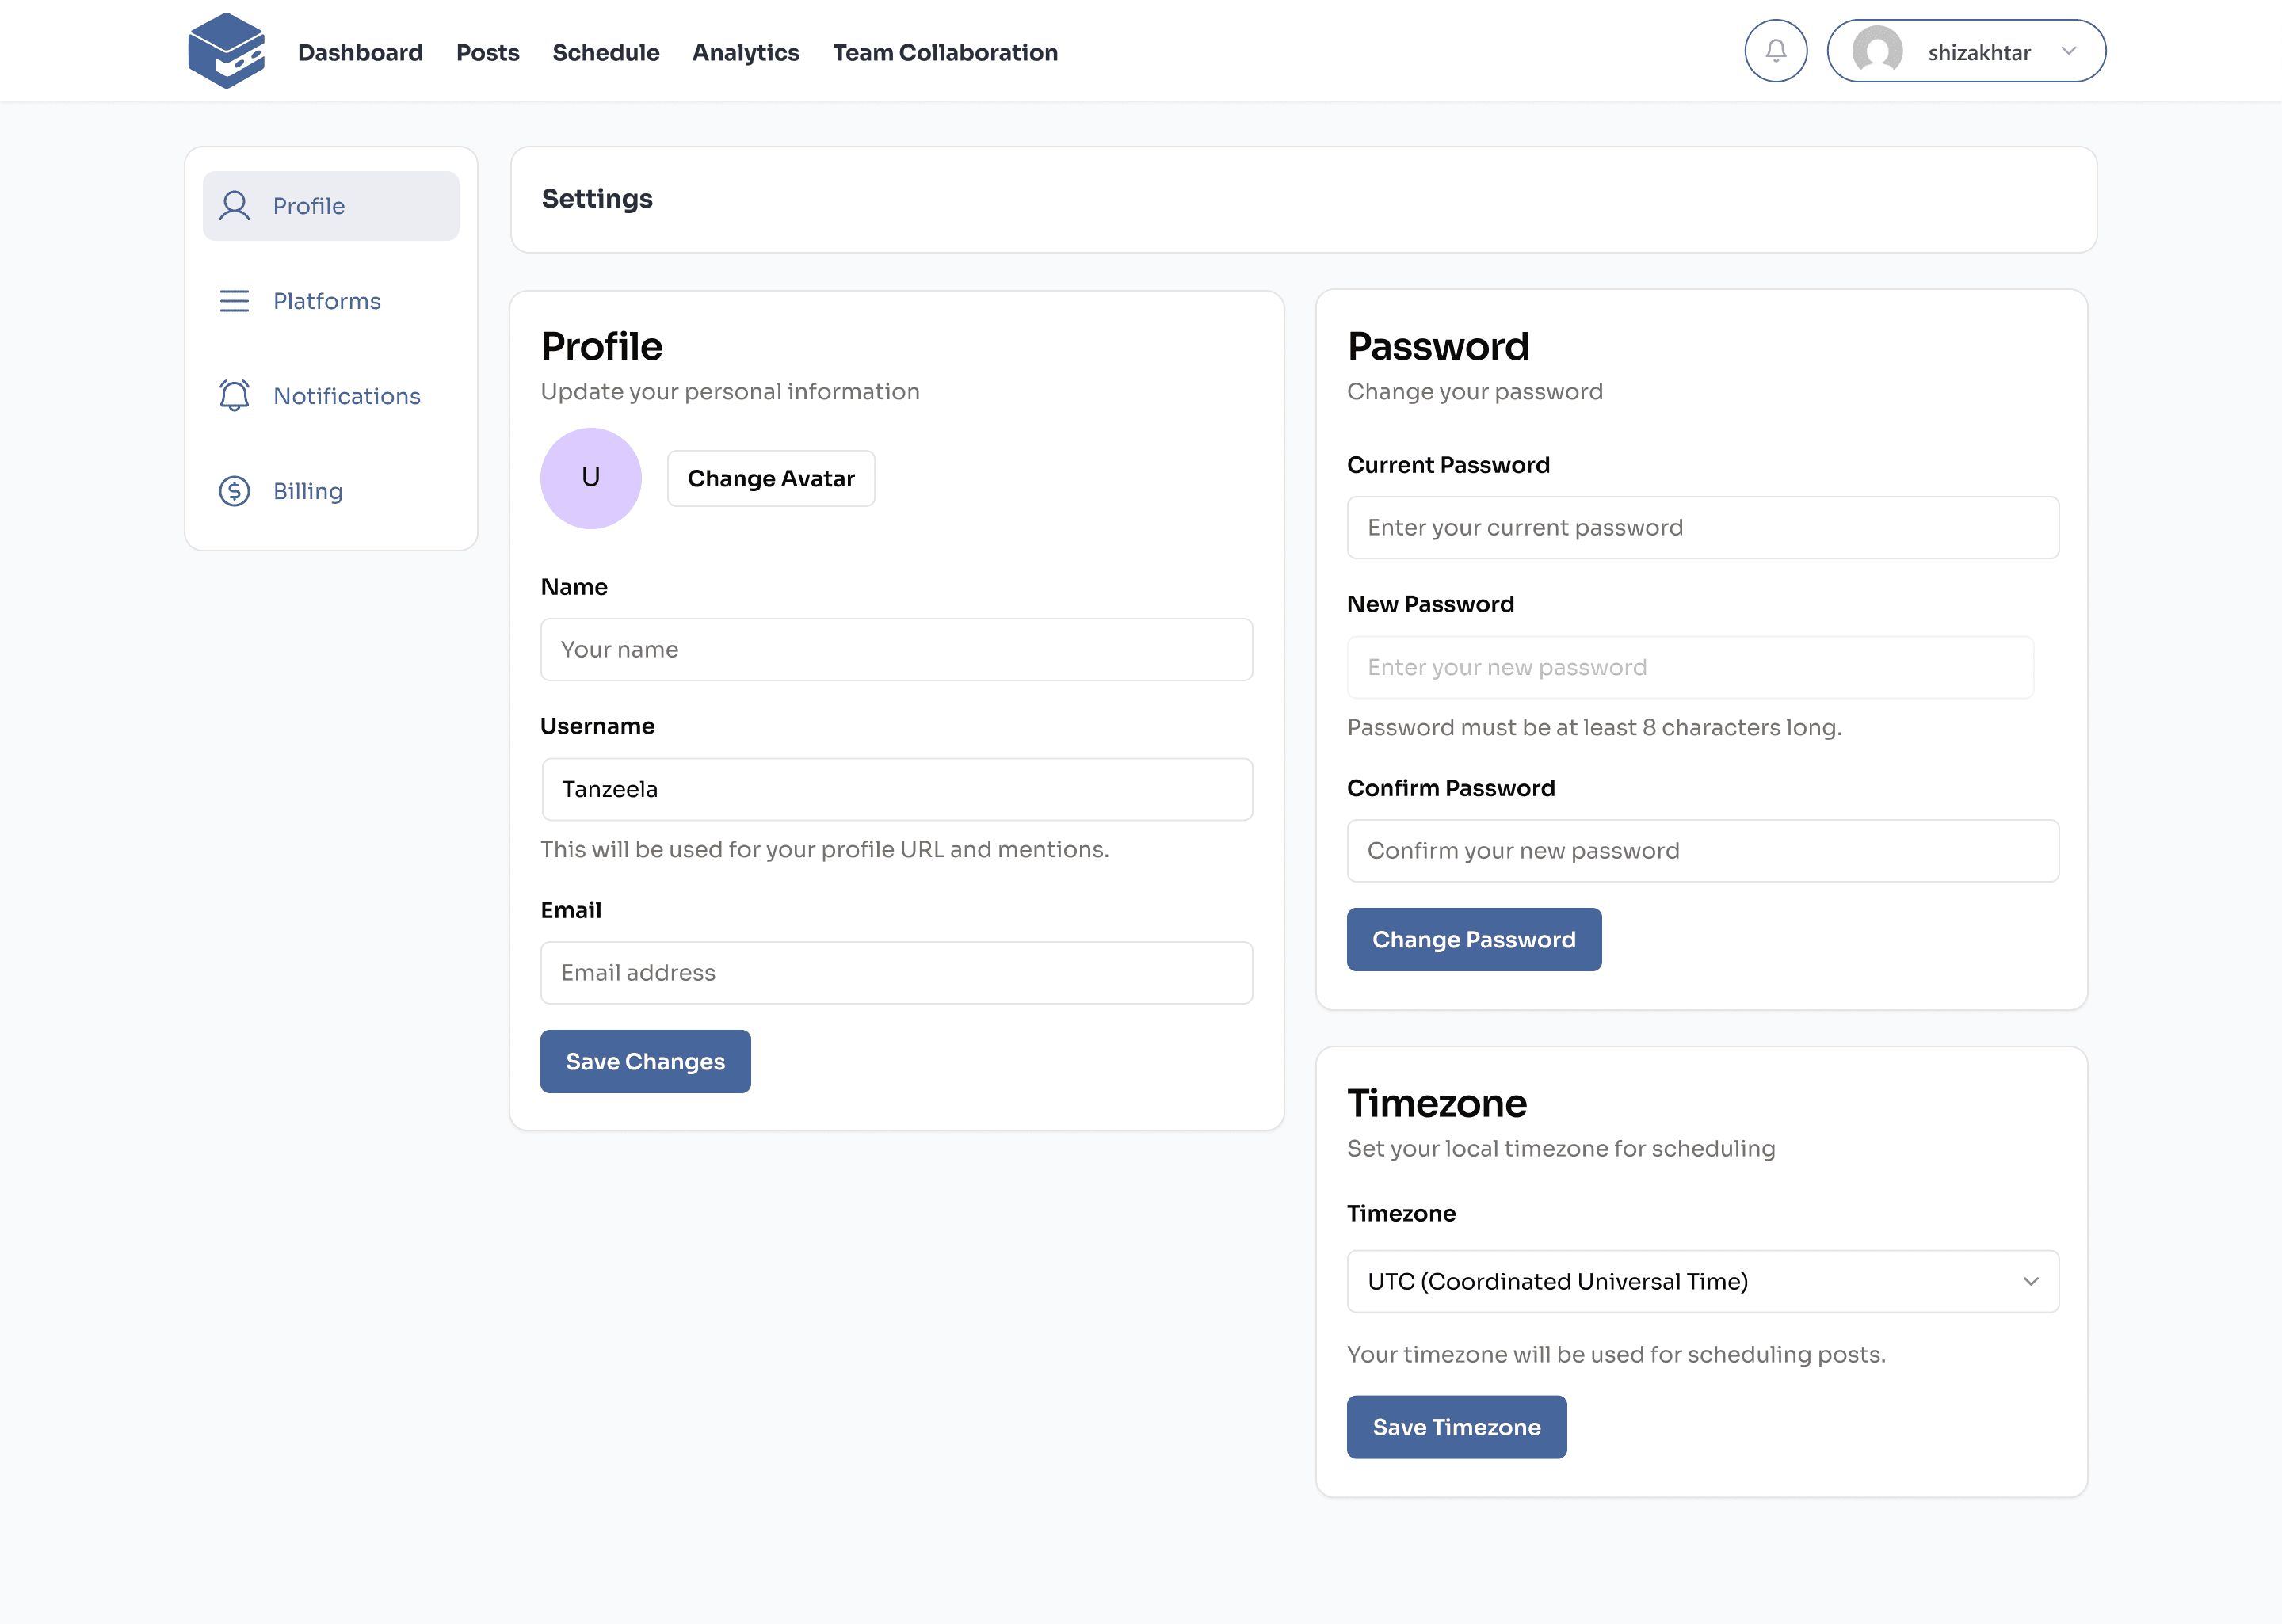
Task: Click the Save Changes button
Action: click(x=645, y=1061)
